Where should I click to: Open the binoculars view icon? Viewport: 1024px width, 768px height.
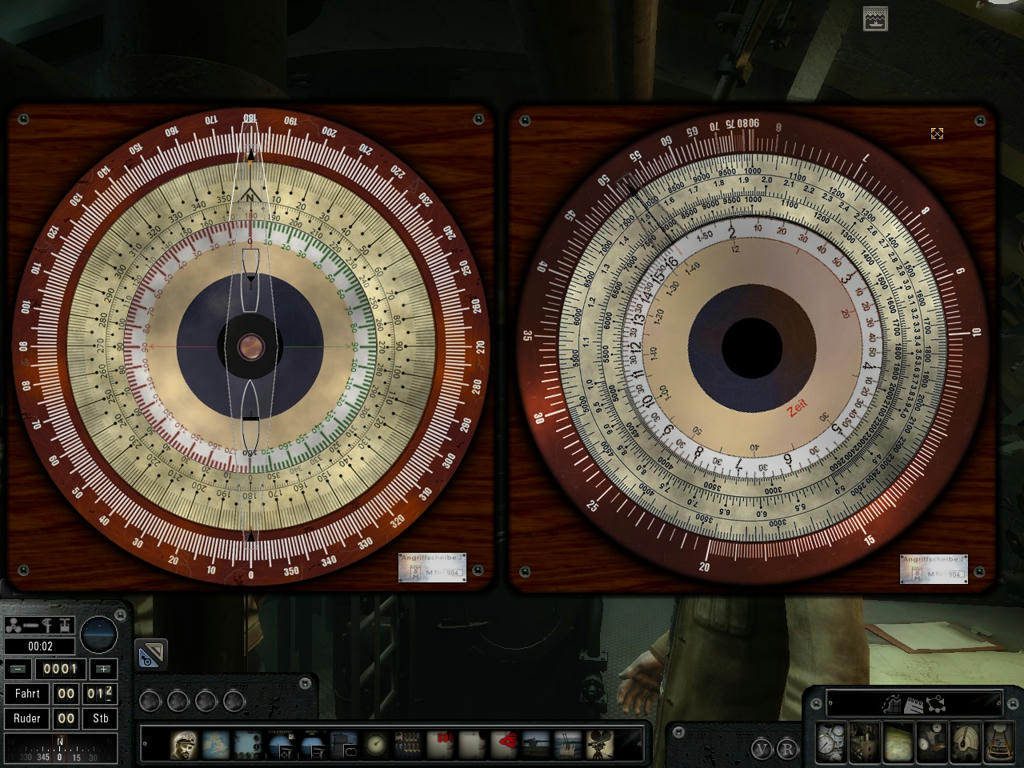[344, 744]
